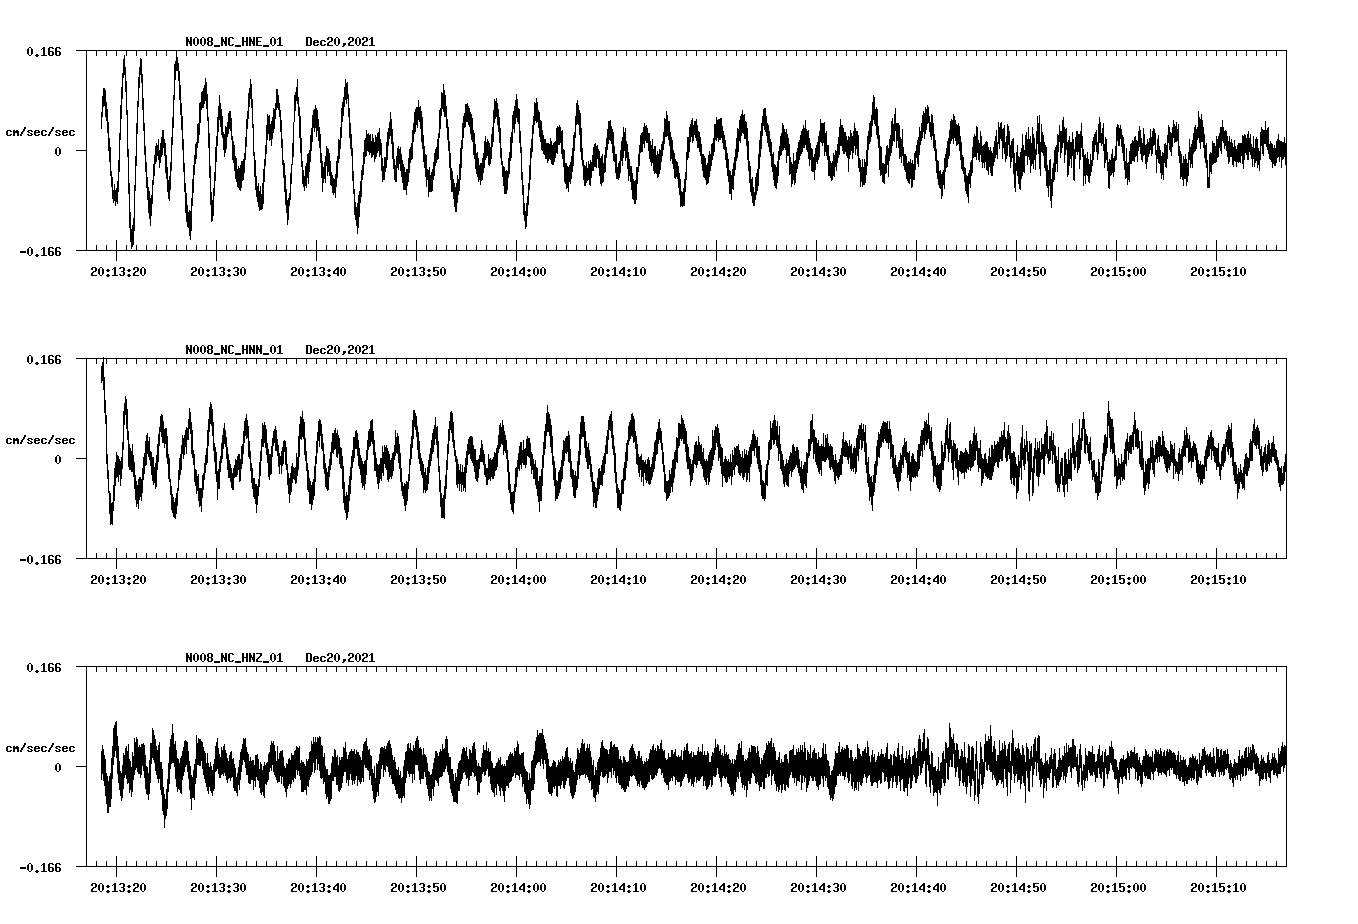Mark 20:14:50 time label under HNZ plot
This screenshot has height=924, width=1358.
[1018, 888]
